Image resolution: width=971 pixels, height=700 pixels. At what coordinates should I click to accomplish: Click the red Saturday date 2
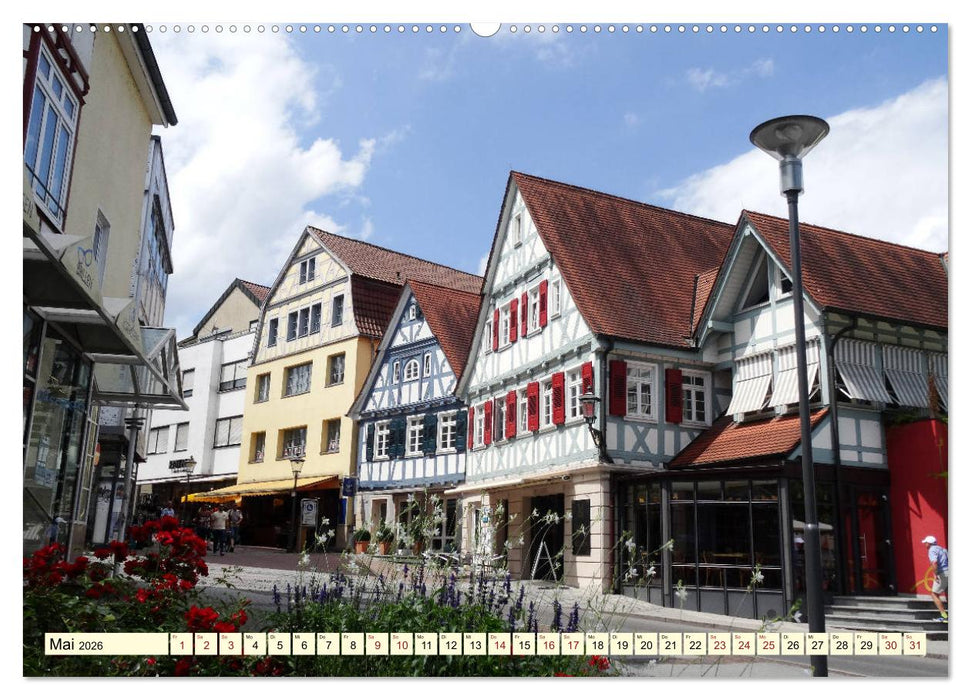205,645
